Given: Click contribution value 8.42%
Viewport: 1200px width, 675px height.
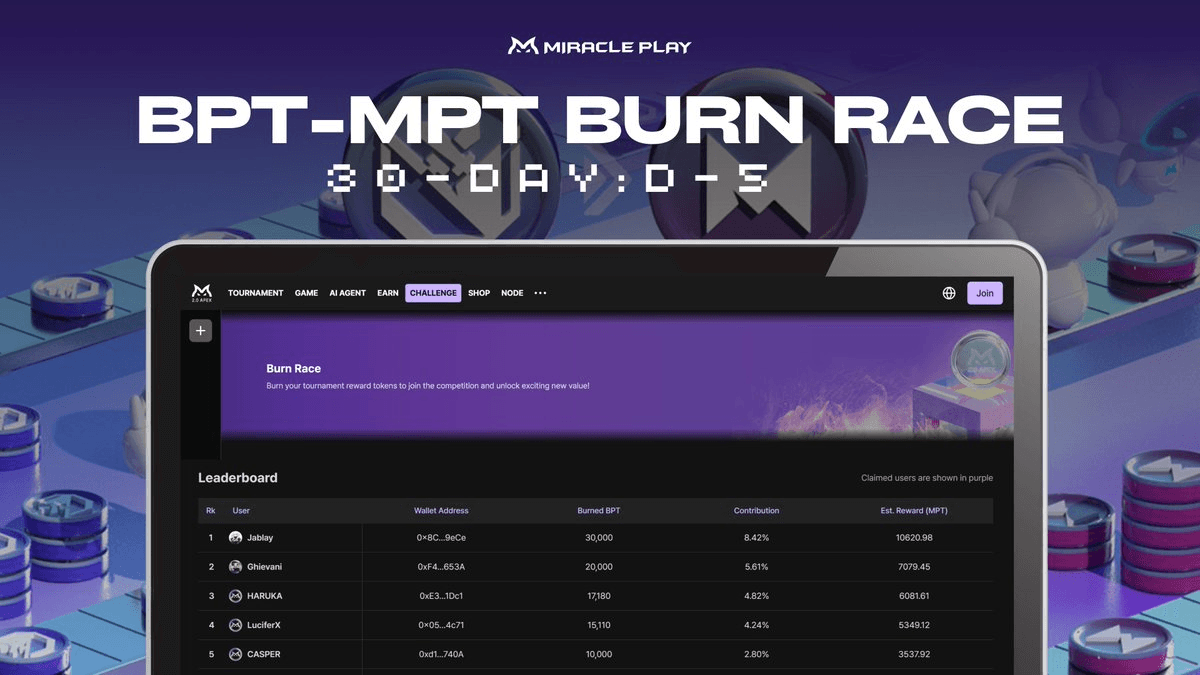Looking at the screenshot, I should tap(756, 538).
